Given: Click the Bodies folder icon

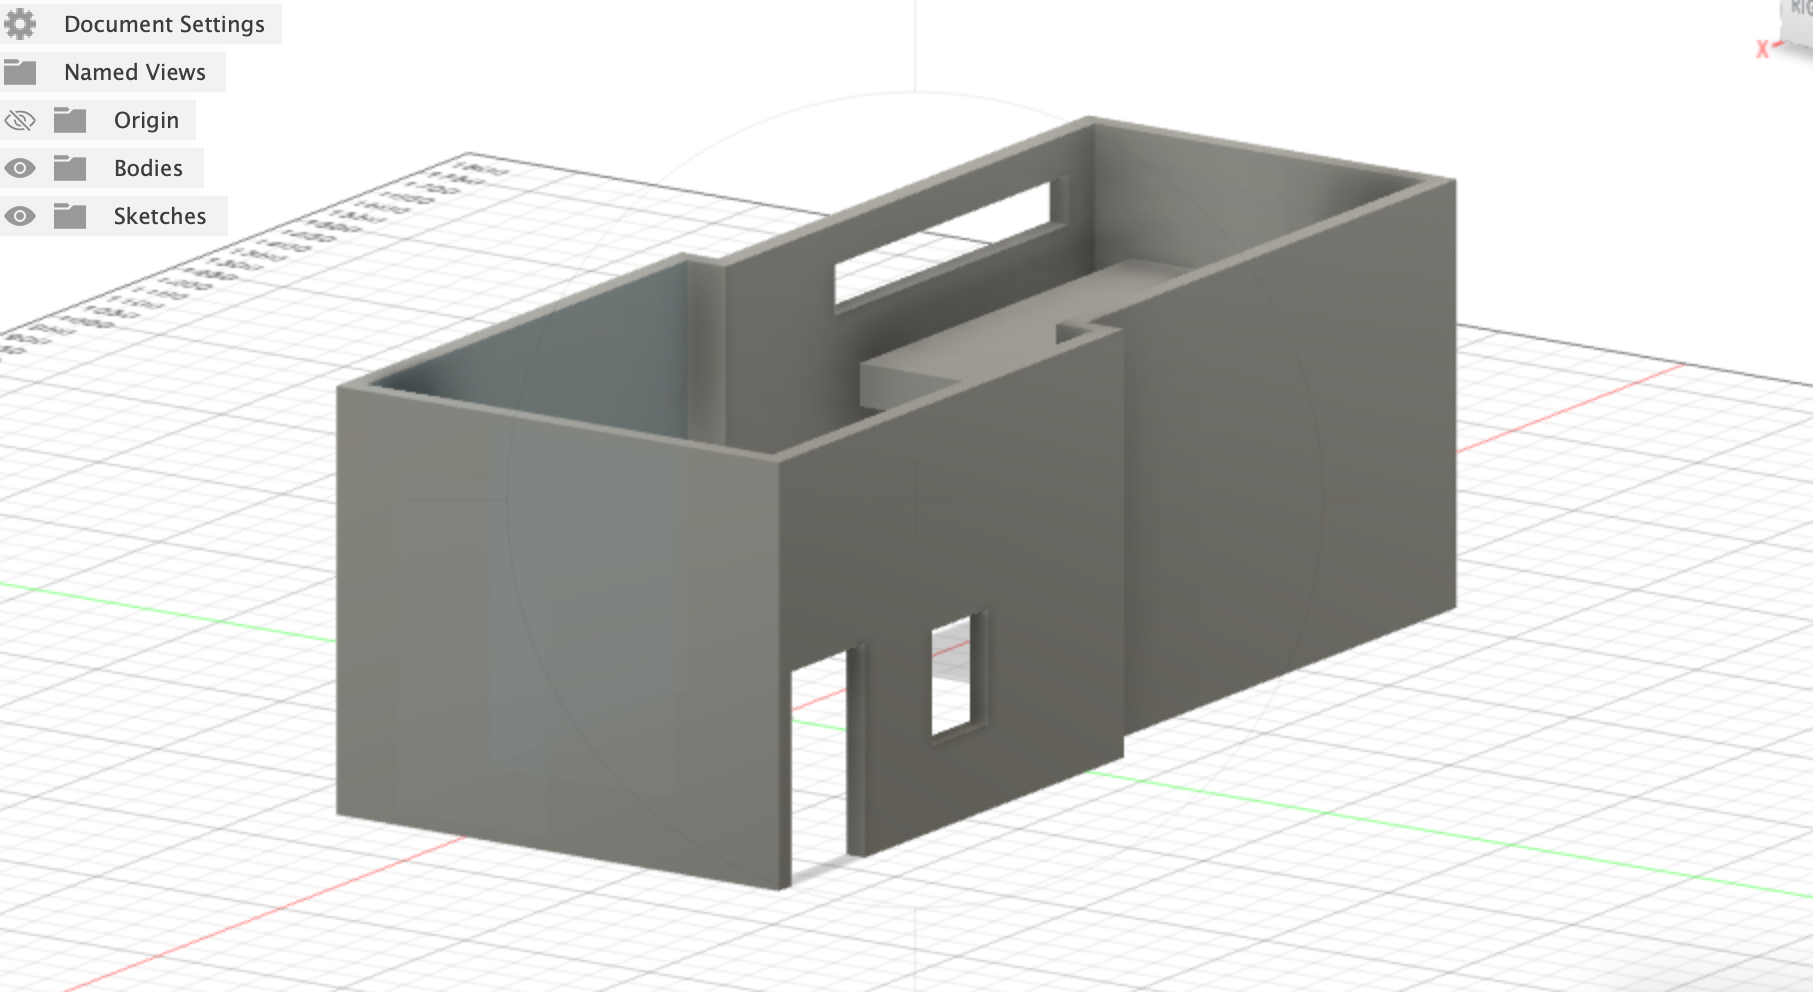Looking at the screenshot, I should 70,168.
